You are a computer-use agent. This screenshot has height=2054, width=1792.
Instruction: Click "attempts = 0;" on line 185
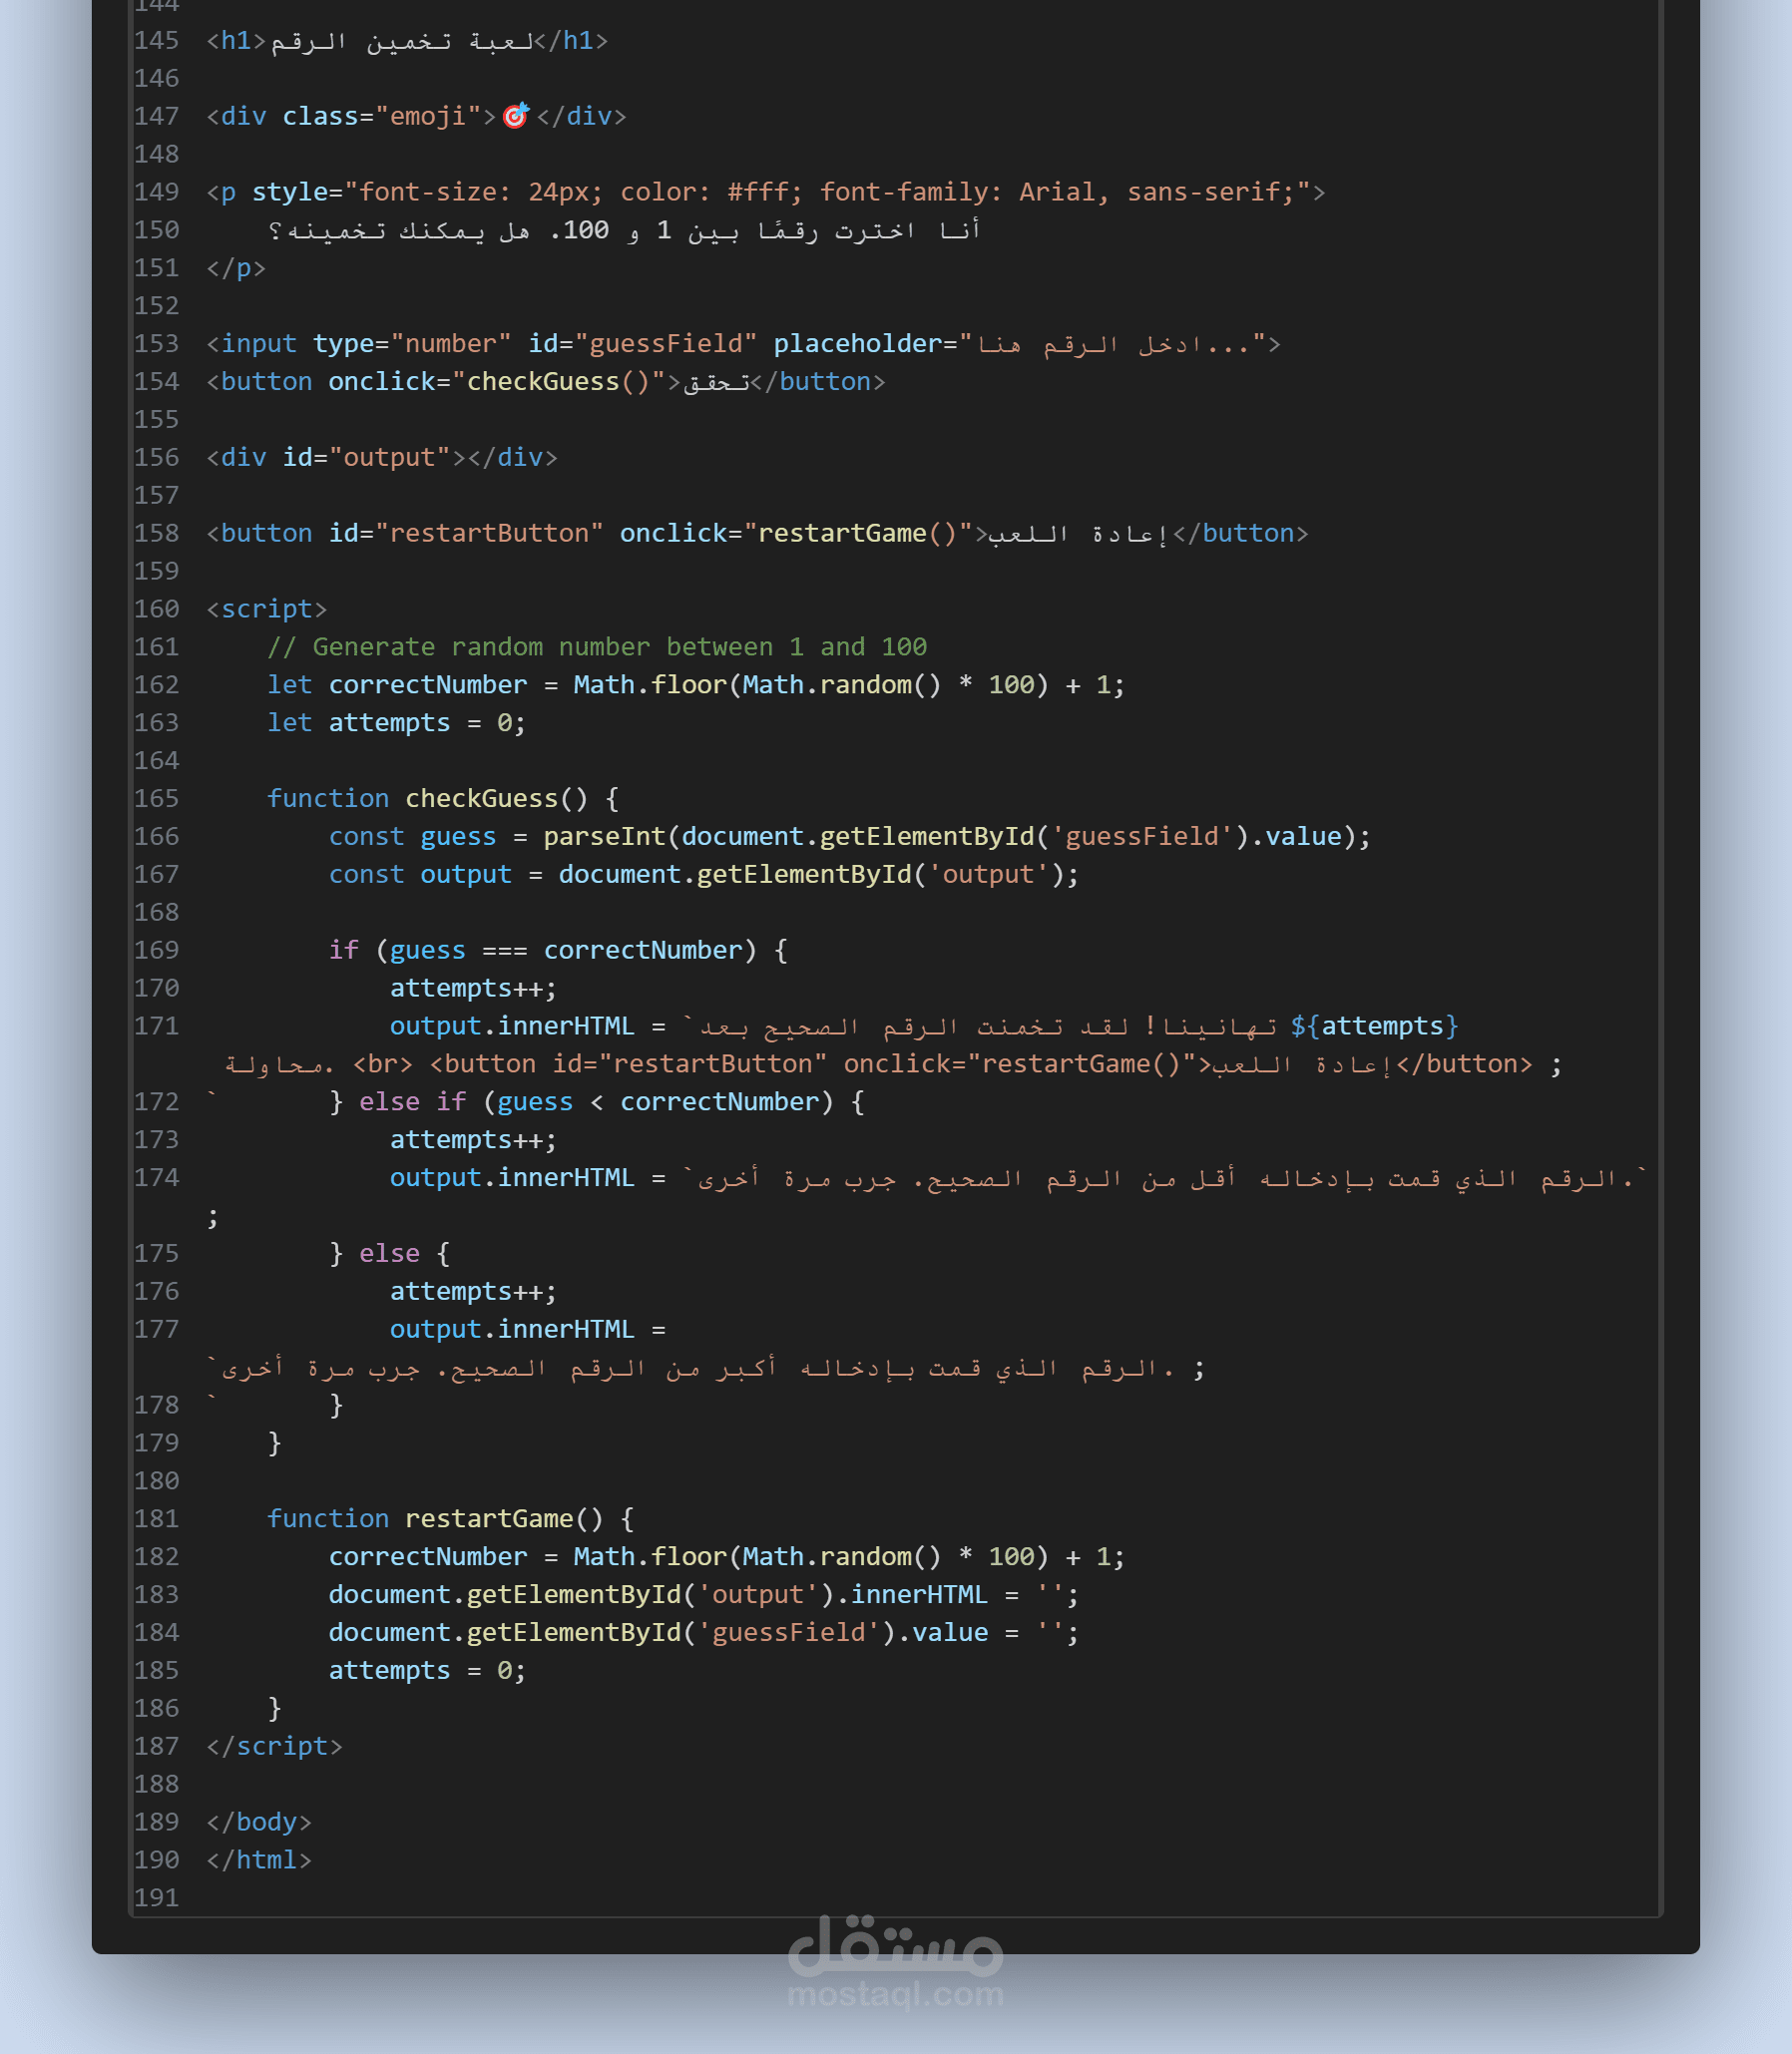428,1671
